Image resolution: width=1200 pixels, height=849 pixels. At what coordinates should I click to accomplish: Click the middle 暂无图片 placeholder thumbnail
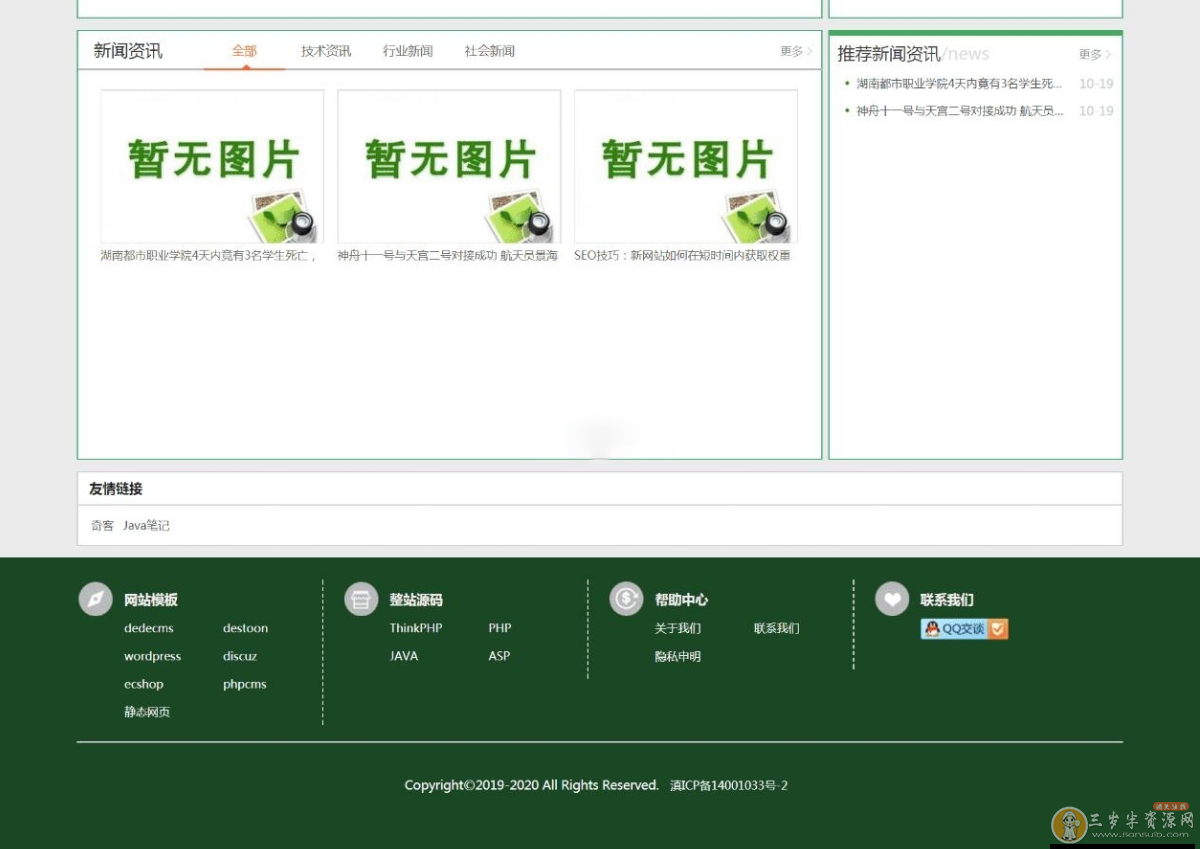tap(448, 166)
